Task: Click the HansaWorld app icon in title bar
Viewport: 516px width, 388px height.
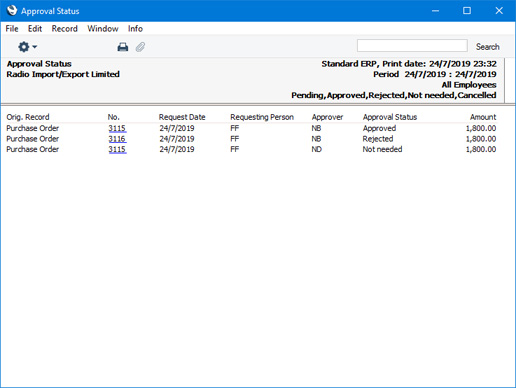Action: click(x=12, y=10)
